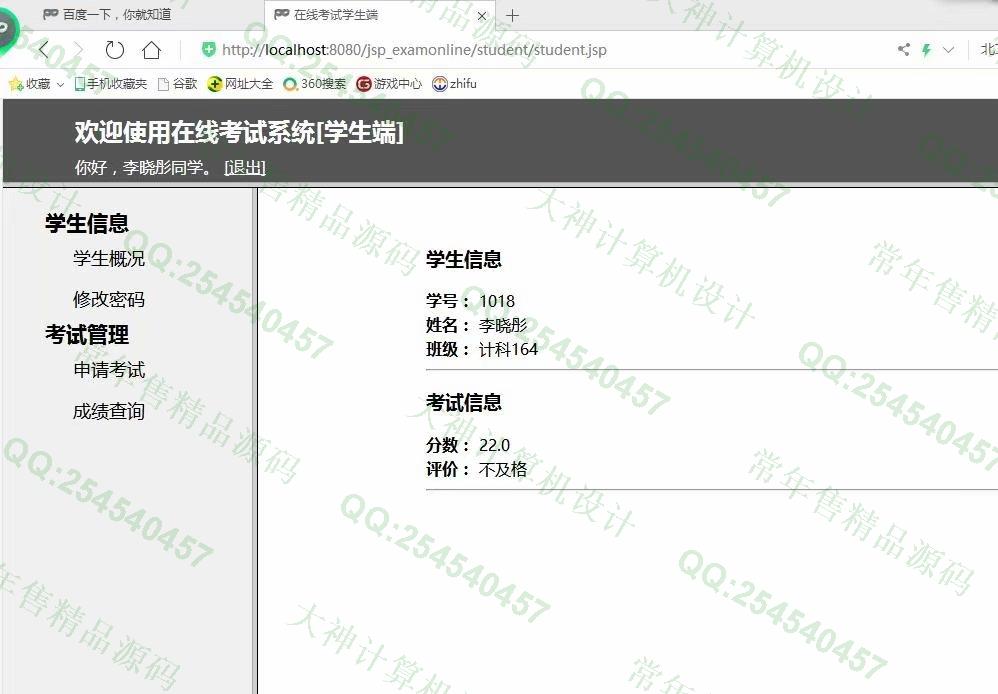
Task: Click the score value 22.0
Action: (x=495, y=445)
